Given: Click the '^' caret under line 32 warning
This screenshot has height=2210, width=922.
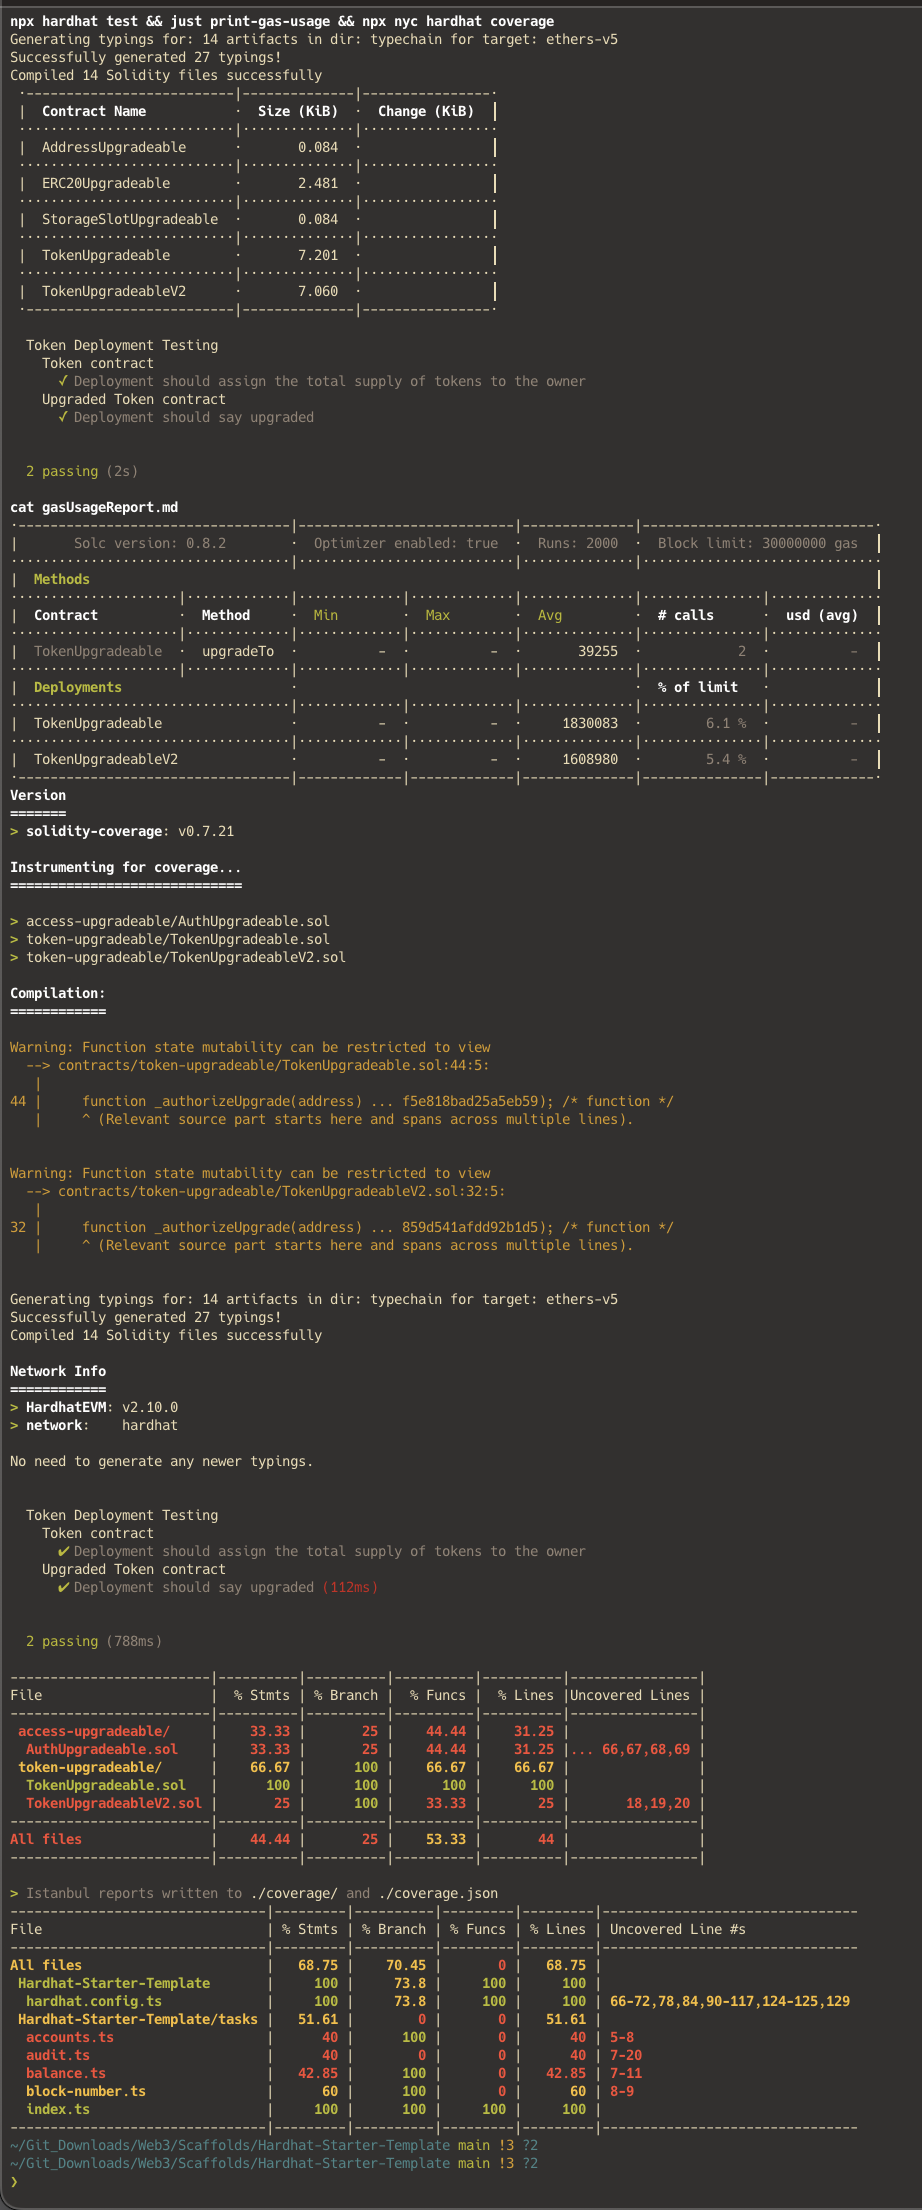Looking at the screenshot, I should pos(86,1245).
